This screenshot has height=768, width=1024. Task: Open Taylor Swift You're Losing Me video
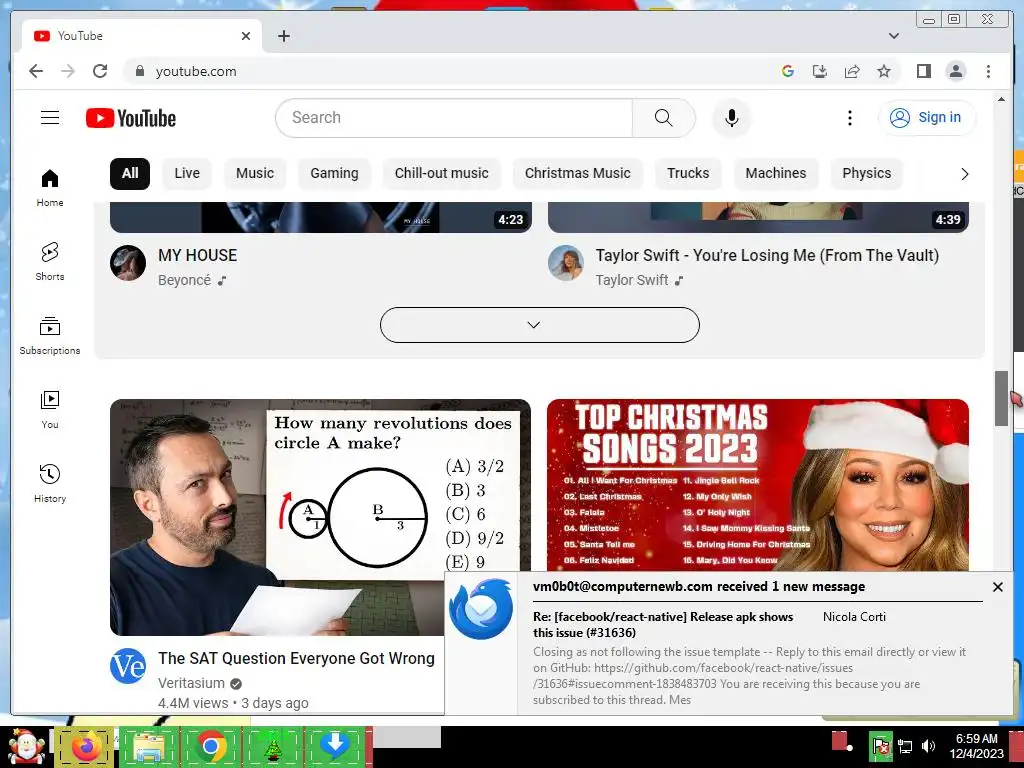767,255
